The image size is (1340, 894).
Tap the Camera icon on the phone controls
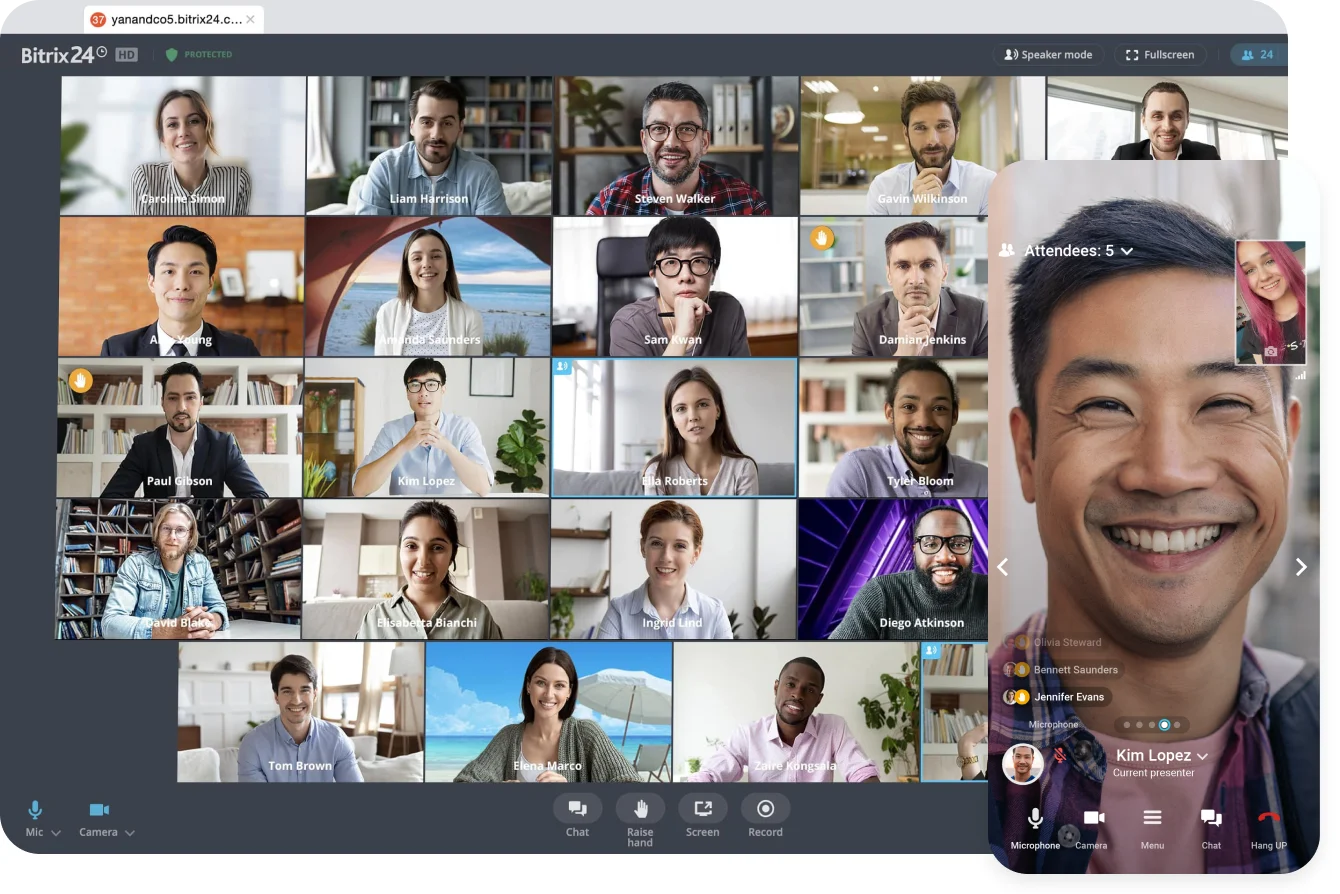tap(1093, 817)
